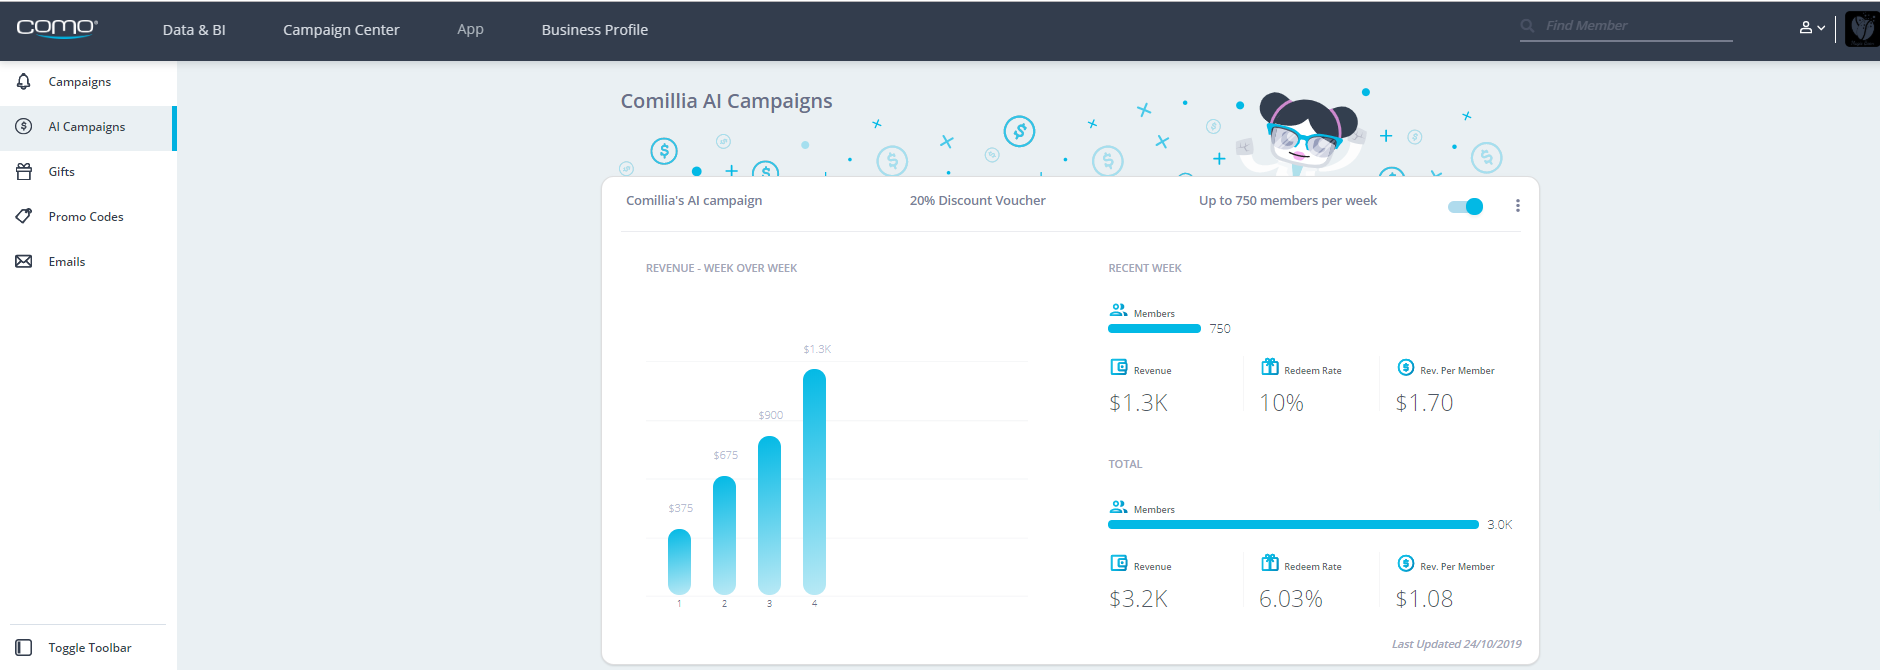
Task: Click the $1.3K recent week revenue value
Action: (1138, 403)
